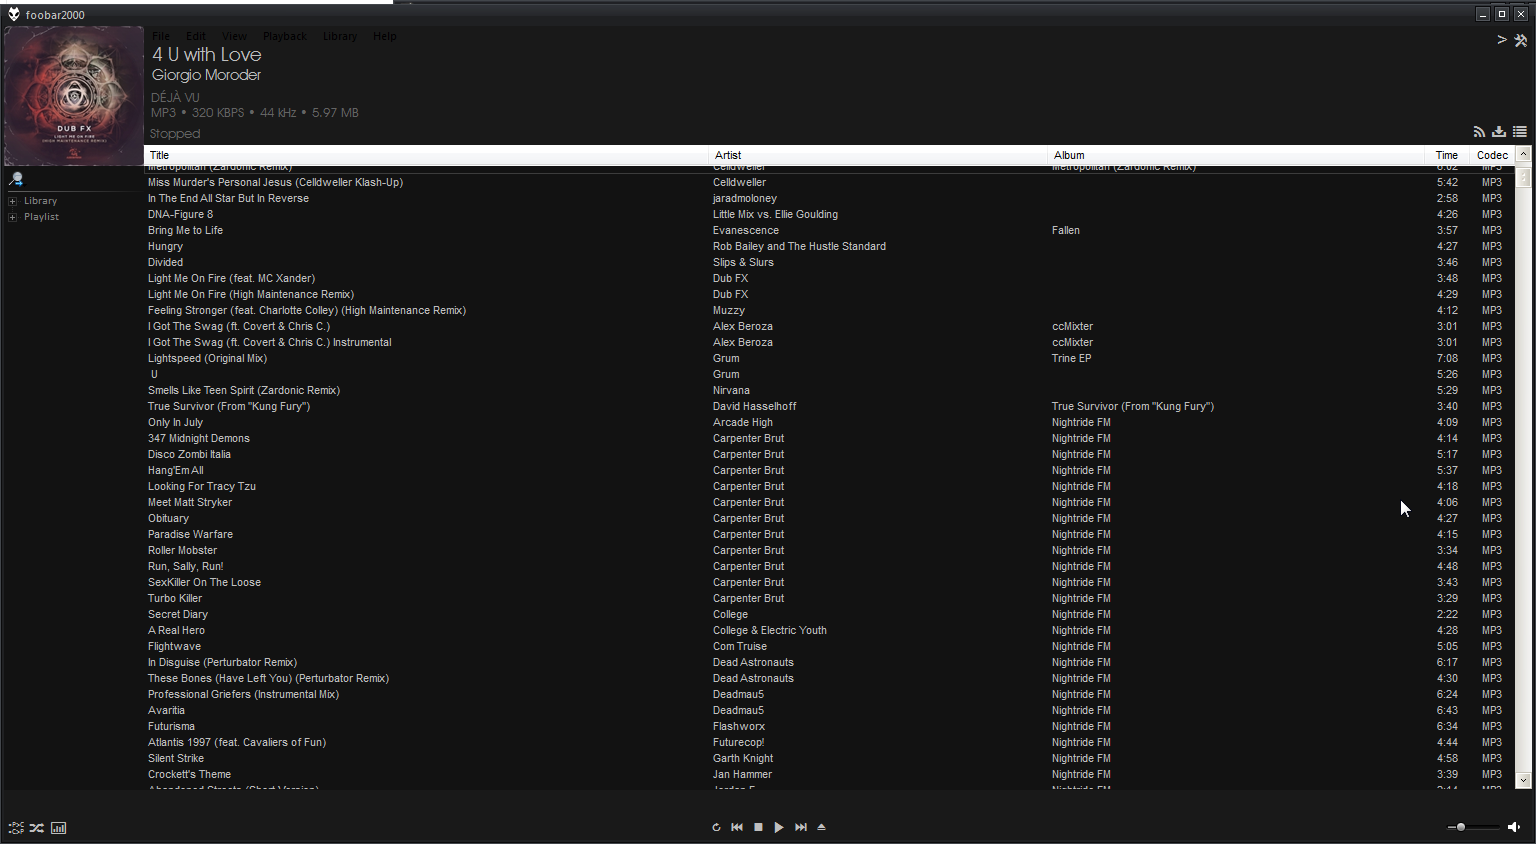Select track "Flightwave"
1536x844 pixels.
click(174, 646)
